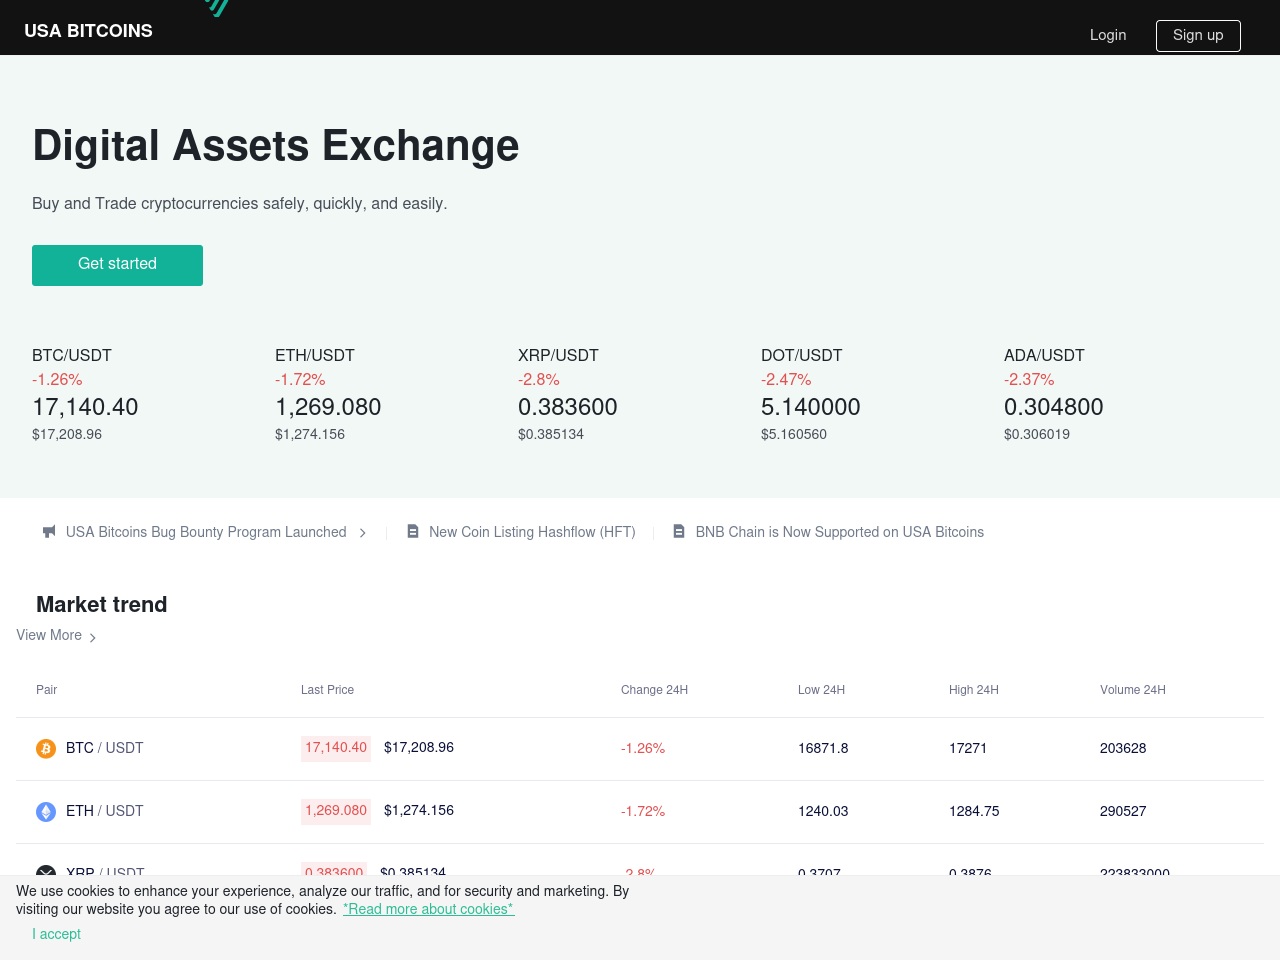This screenshot has height=960, width=1280.
Task: Click BTC 24H change -1.26% in table
Action: (x=643, y=749)
